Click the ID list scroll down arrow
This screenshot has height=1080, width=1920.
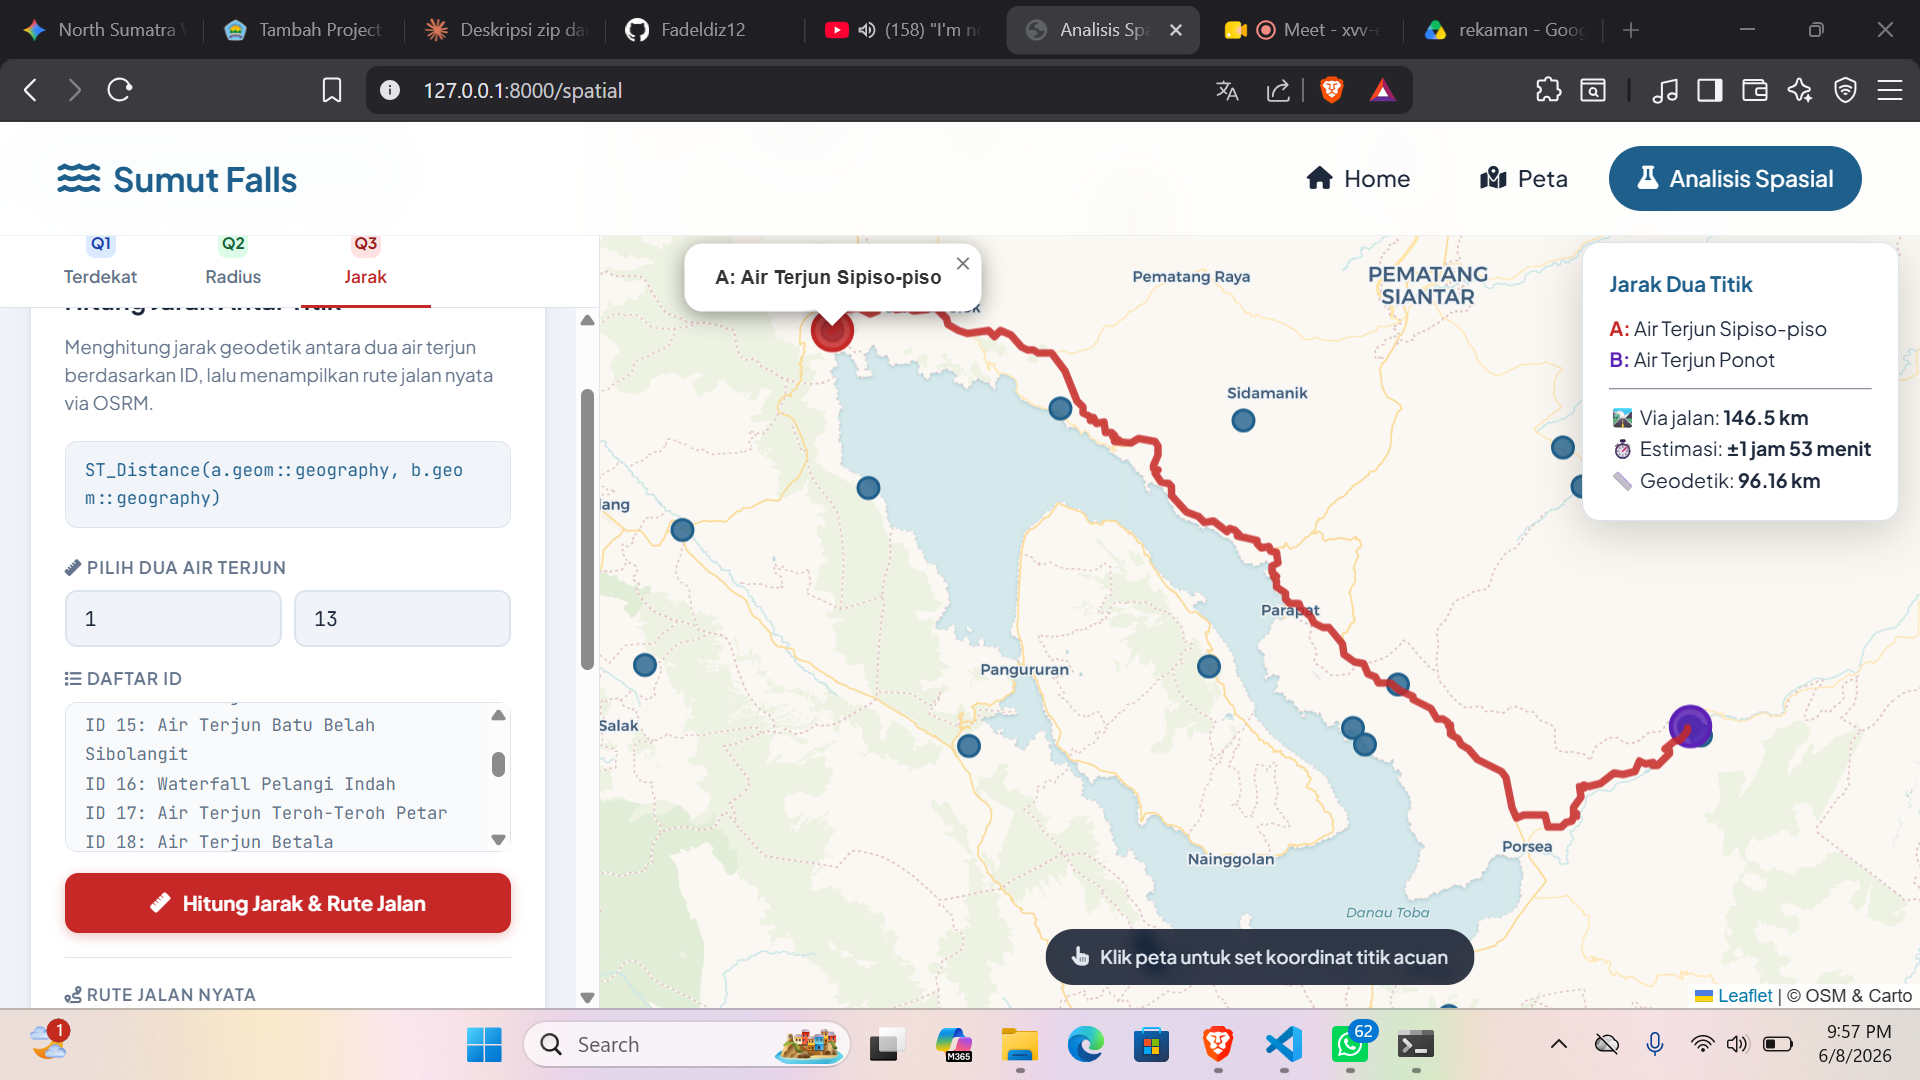click(498, 840)
